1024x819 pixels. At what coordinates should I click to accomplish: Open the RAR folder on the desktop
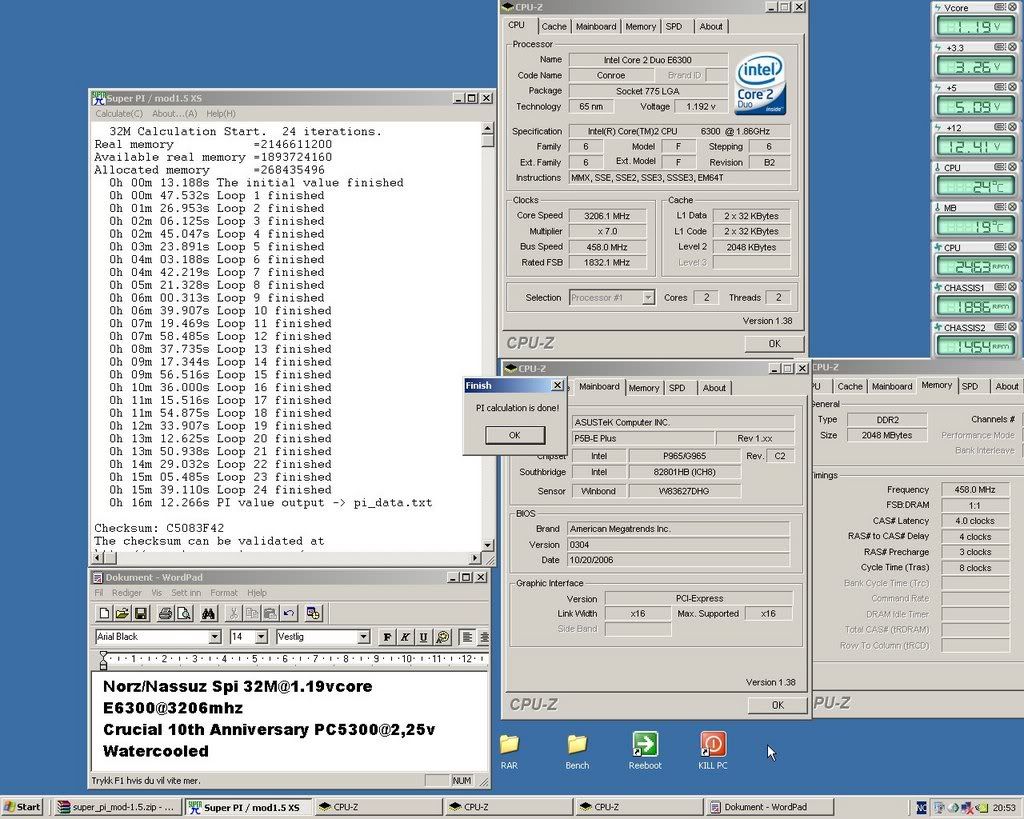[x=509, y=751]
